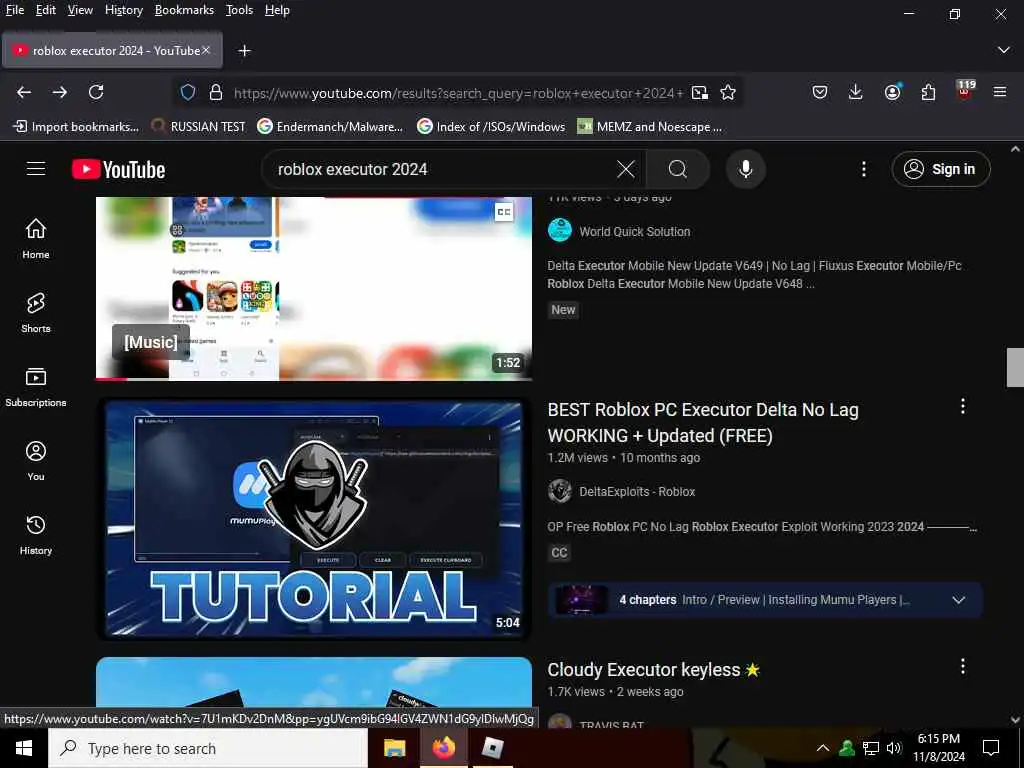Open the MEMZ and Noescape bookmark
Image resolution: width=1024 pixels, height=768 pixels.
click(650, 127)
